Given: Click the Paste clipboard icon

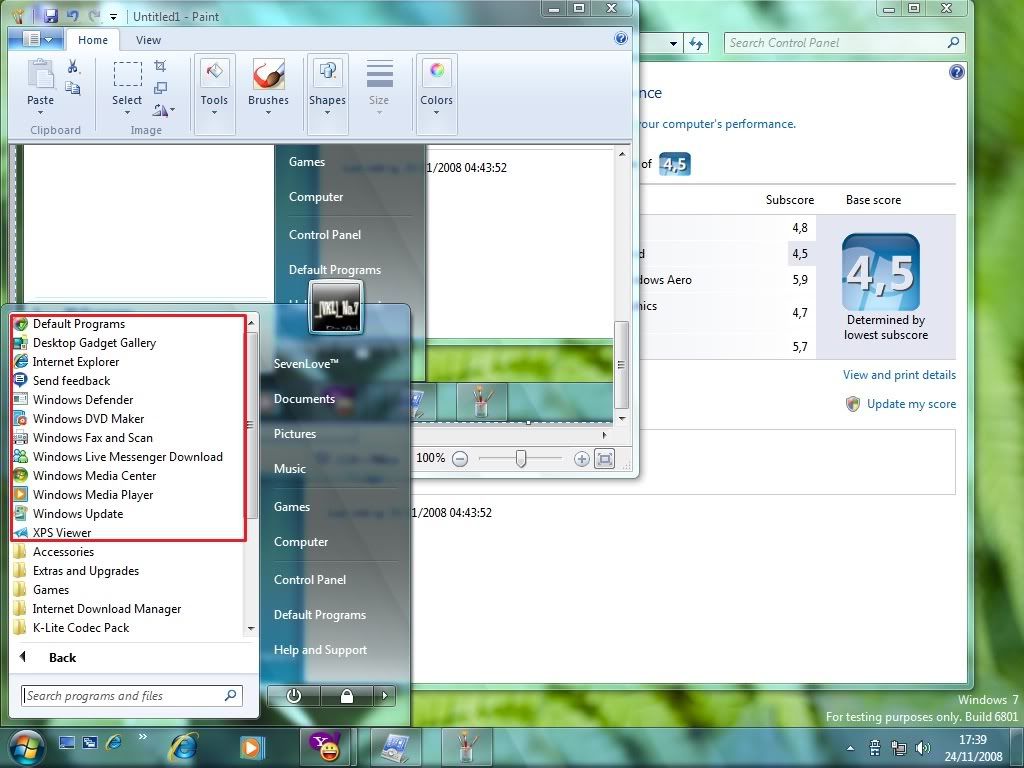Looking at the screenshot, I should tap(40, 74).
